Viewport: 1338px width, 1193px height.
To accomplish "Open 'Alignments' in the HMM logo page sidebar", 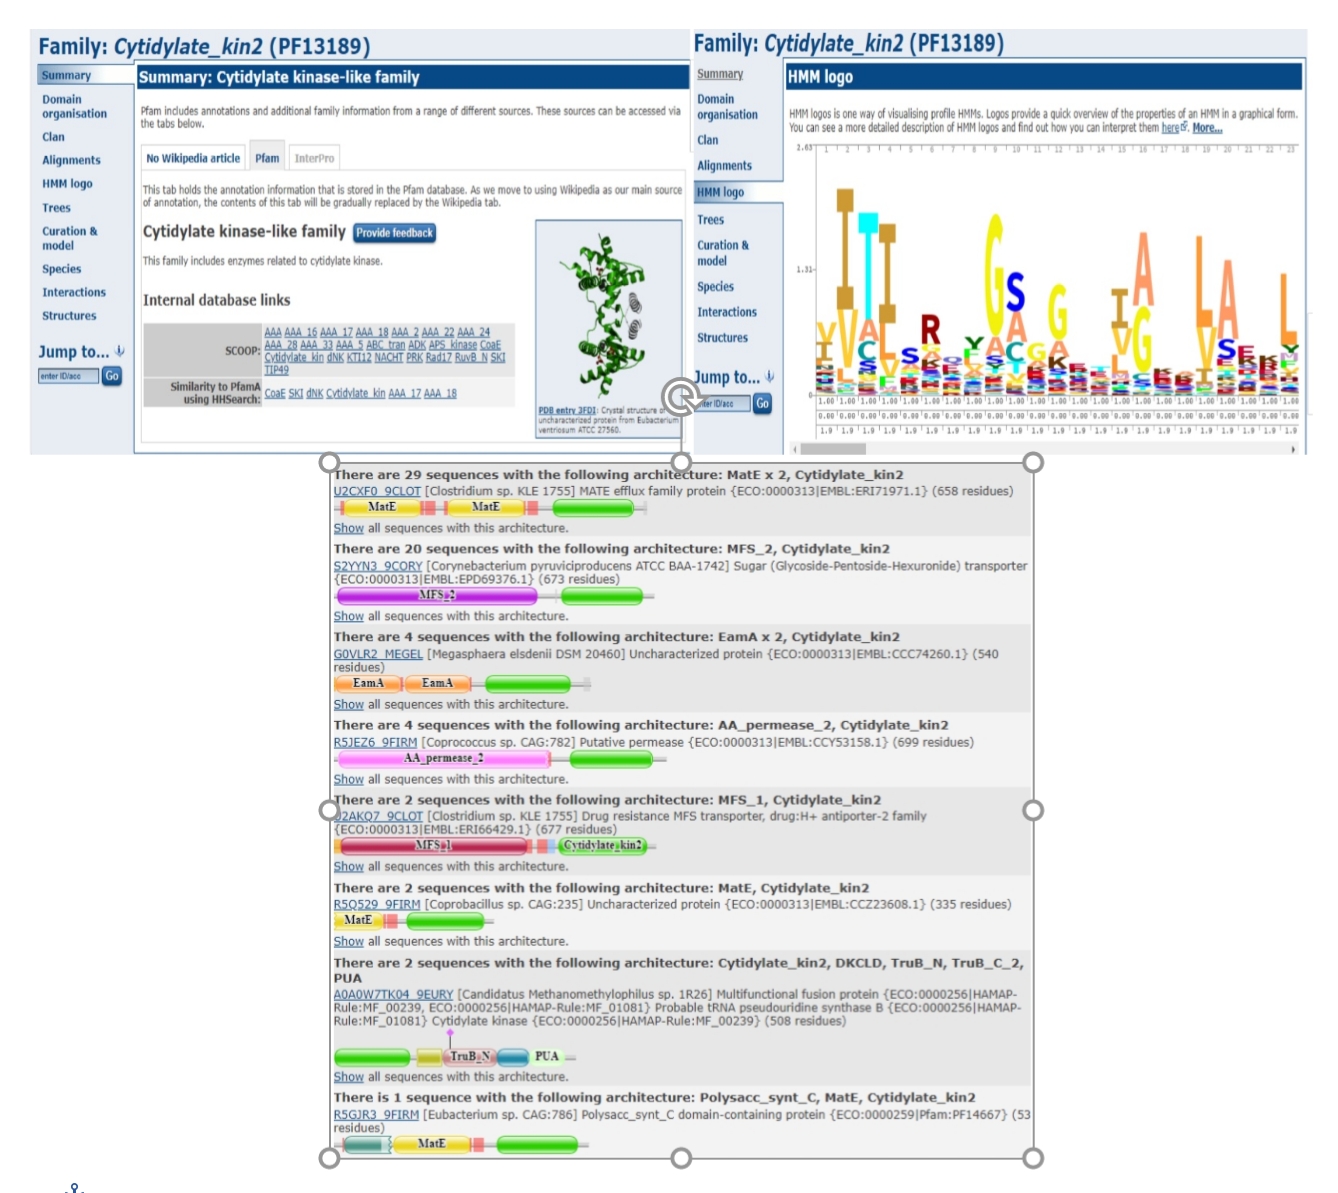I will [724, 166].
